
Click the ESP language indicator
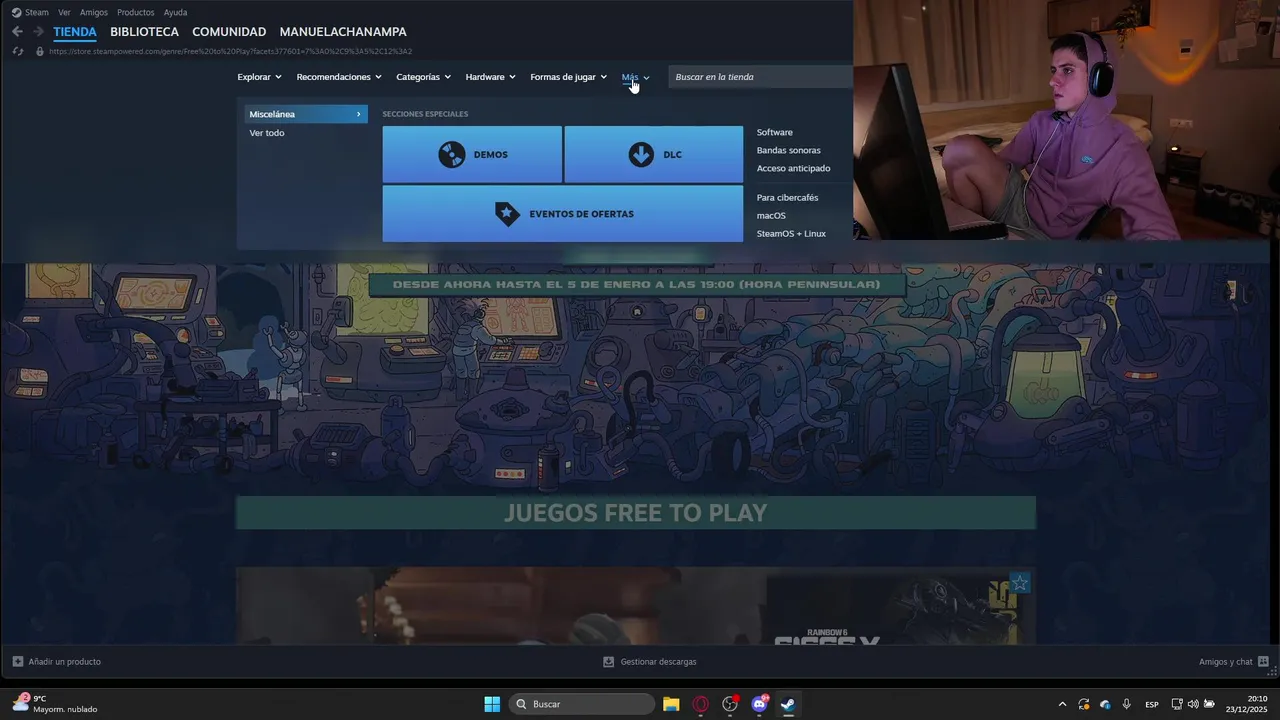[x=1152, y=704]
